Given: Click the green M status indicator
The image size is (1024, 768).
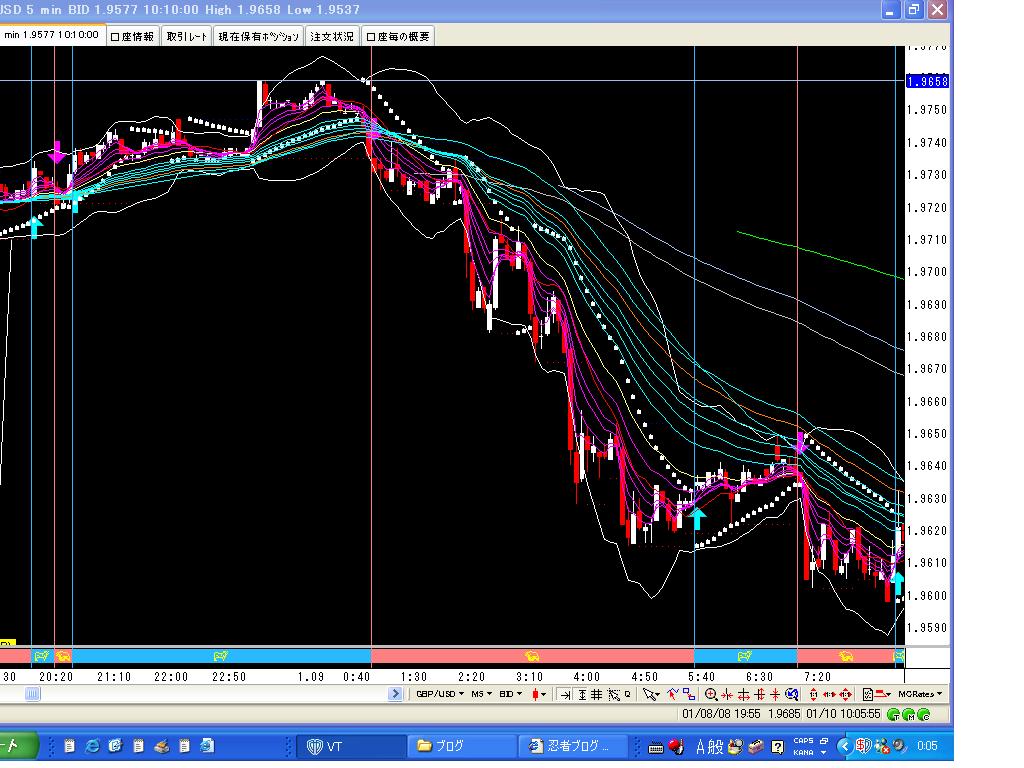Looking at the screenshot, I should click(x=910, y=714).
